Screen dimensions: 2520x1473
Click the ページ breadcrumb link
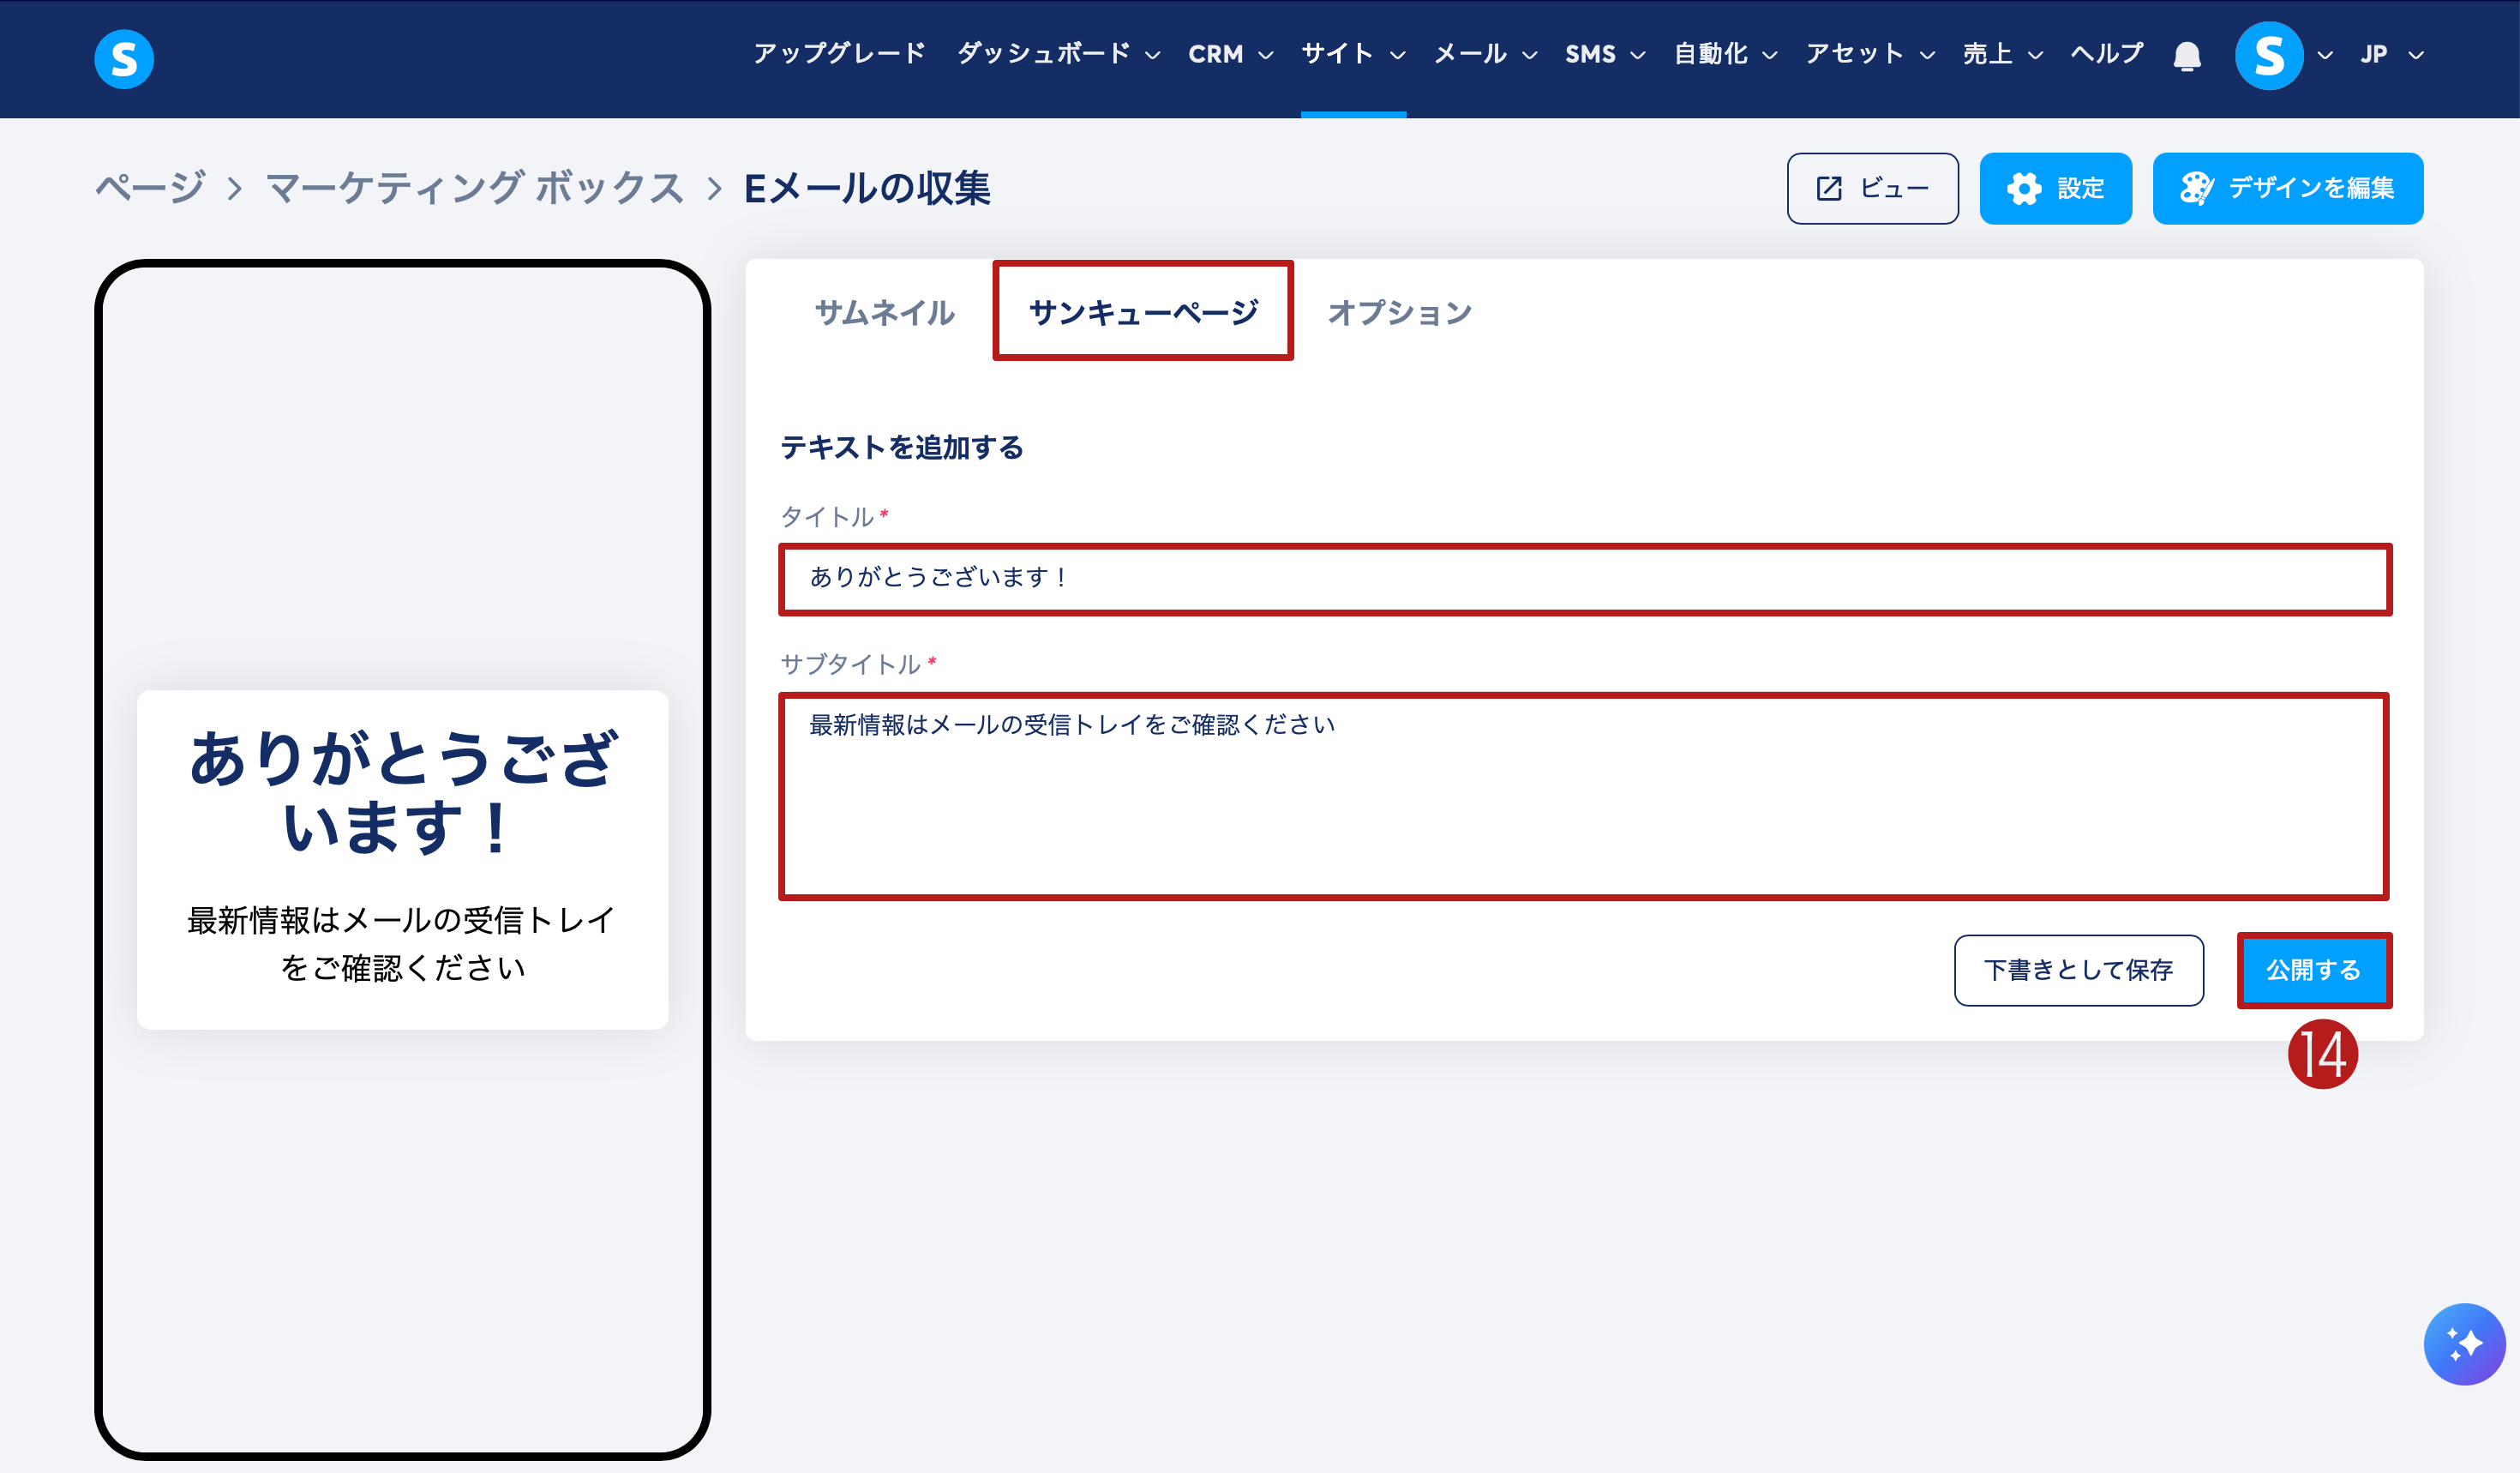(150, 188)
